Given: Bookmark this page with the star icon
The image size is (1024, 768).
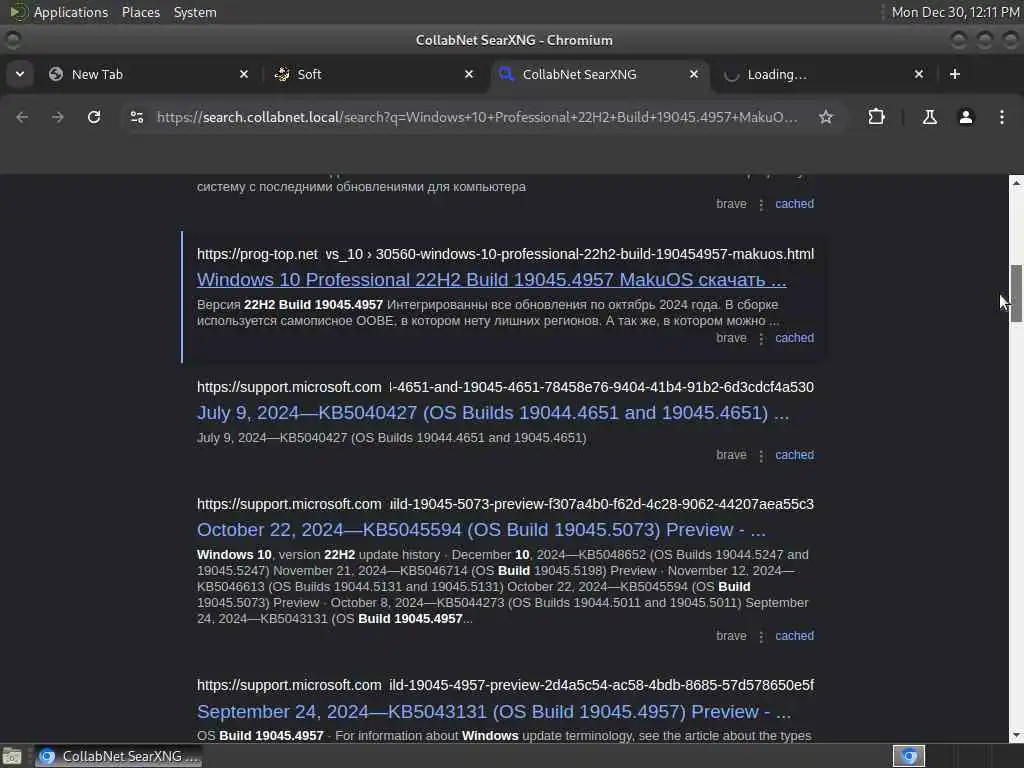Looking at the screenshot, I should point(826,117).
